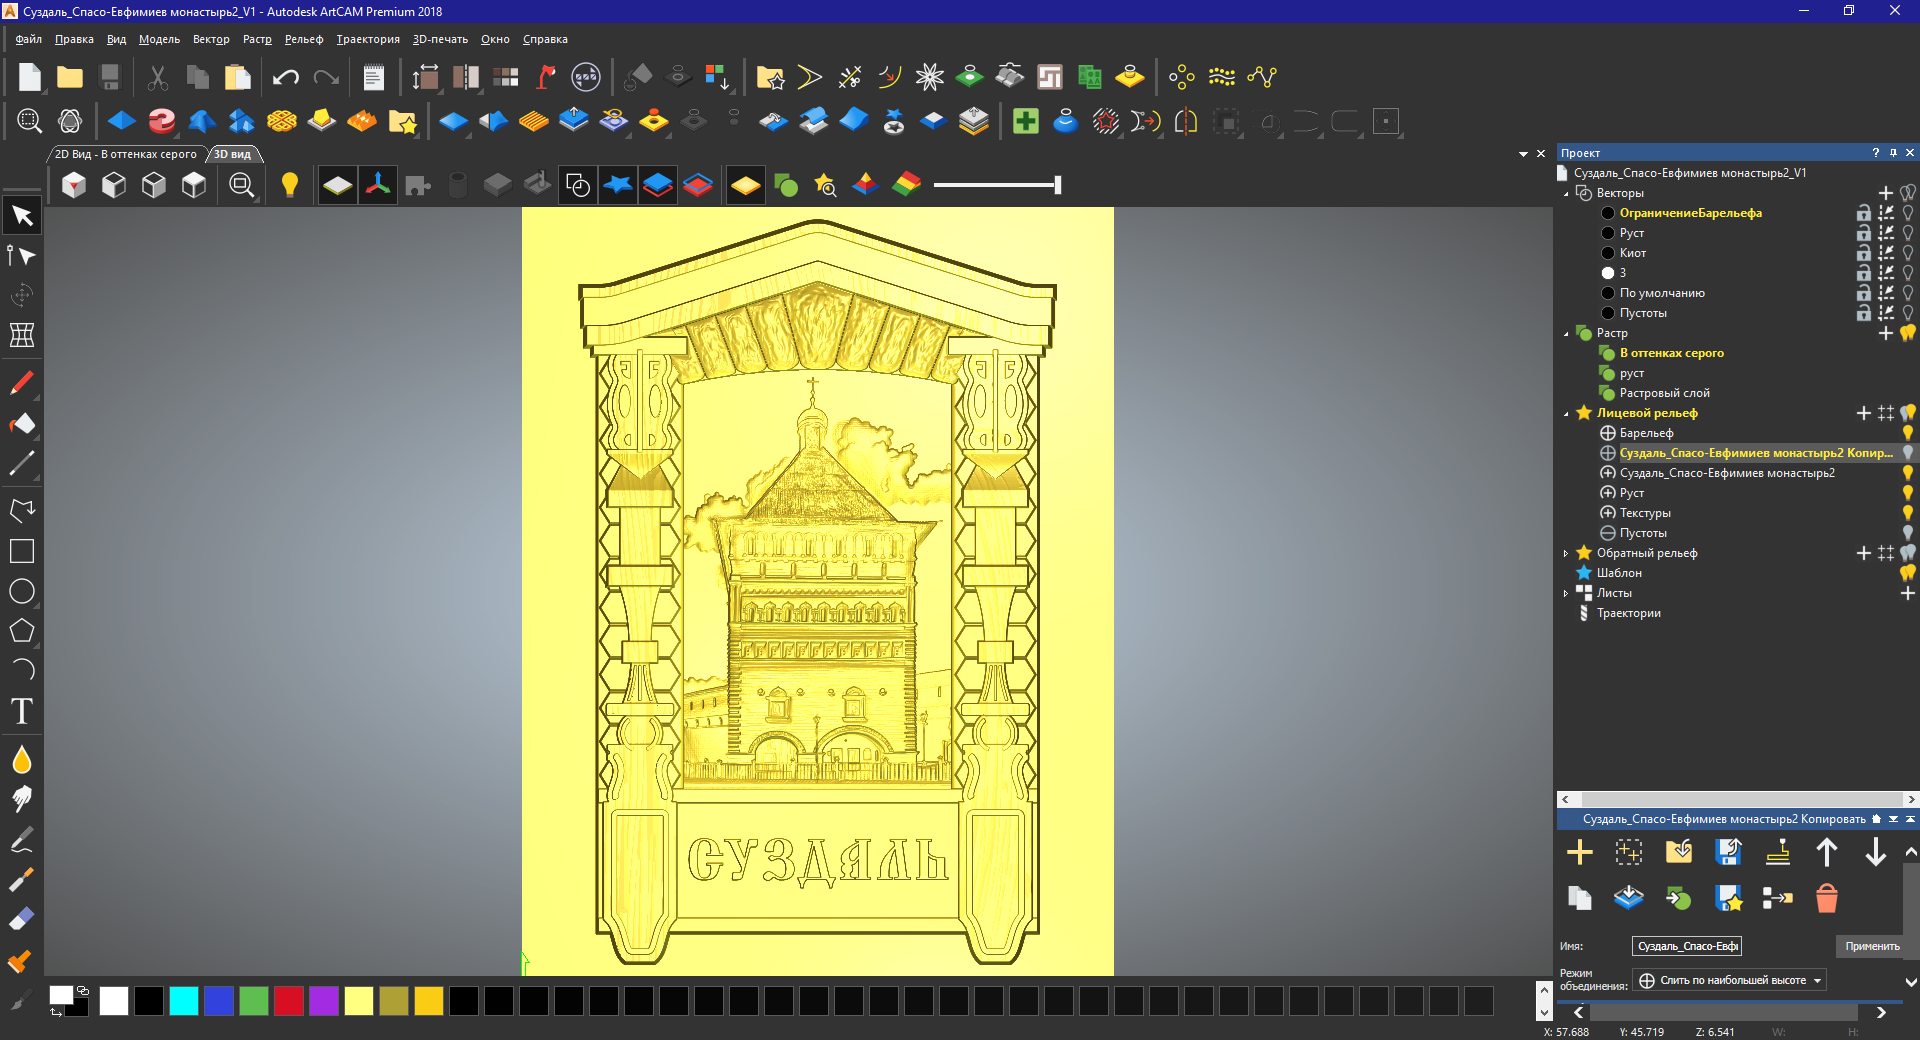Click Zoom tool in 3D view toolbar
The height and width of the screenshot is (1040, 1920).
pos(242,185)
